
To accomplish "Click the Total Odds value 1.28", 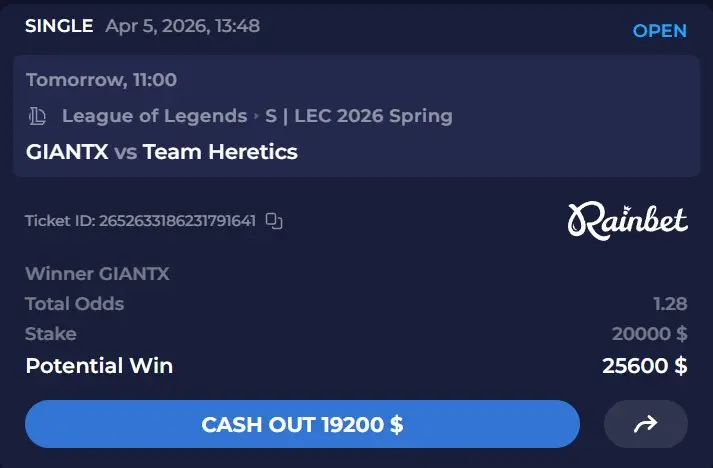I will [x=670, y=304].
